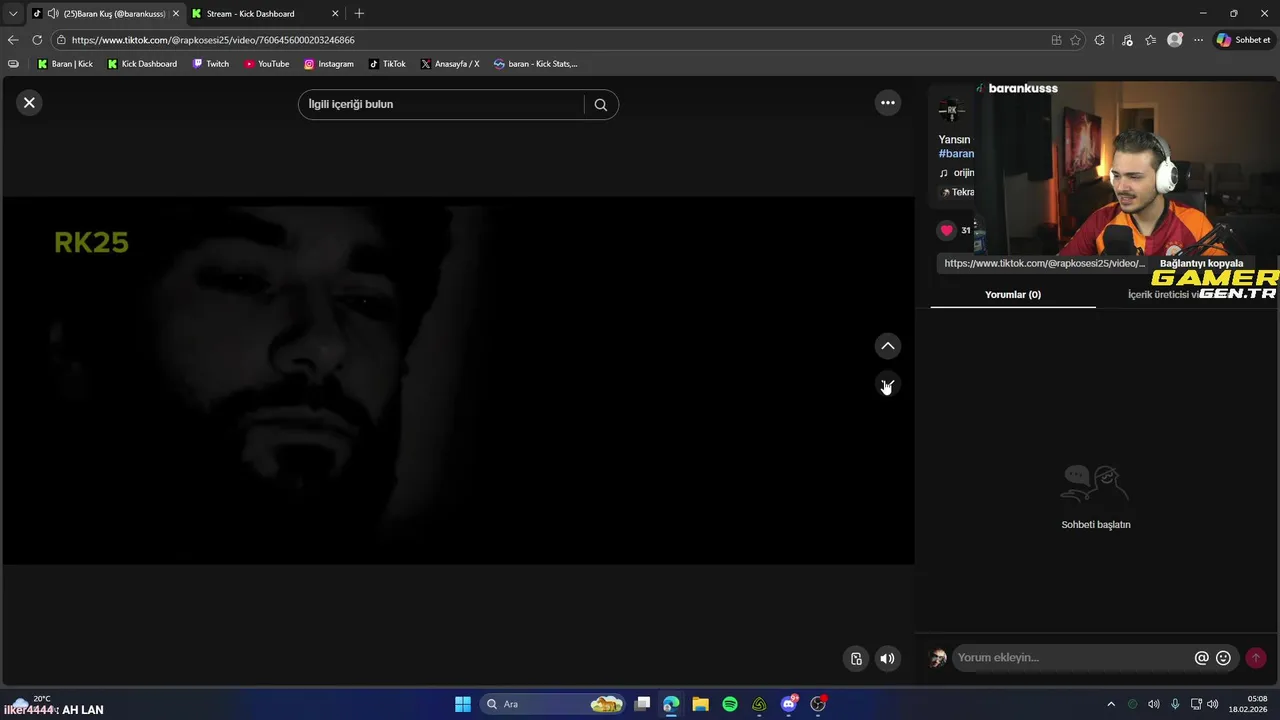Close the Kick Dashboard browser tab
This screenshot has width=1280, height=720.
pyautogui.click(x=335, y=13)
